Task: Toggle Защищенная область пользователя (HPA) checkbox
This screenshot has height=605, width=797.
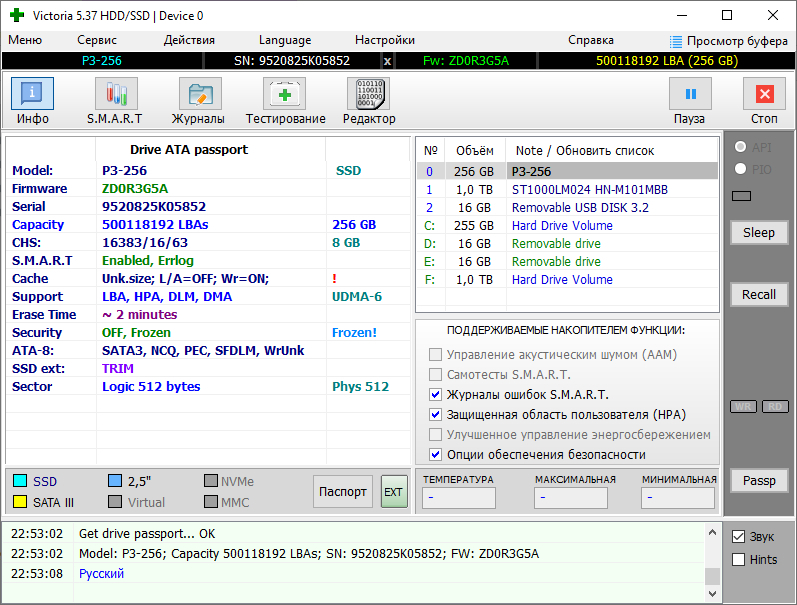Action: click(x=435, y=415)
